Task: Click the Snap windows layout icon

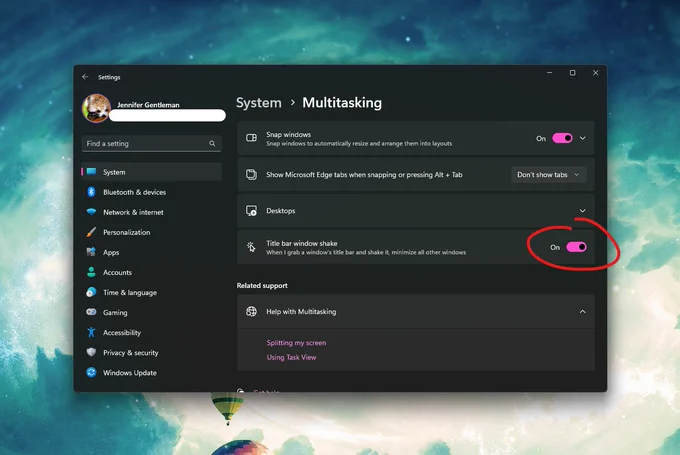Action: 252,138
